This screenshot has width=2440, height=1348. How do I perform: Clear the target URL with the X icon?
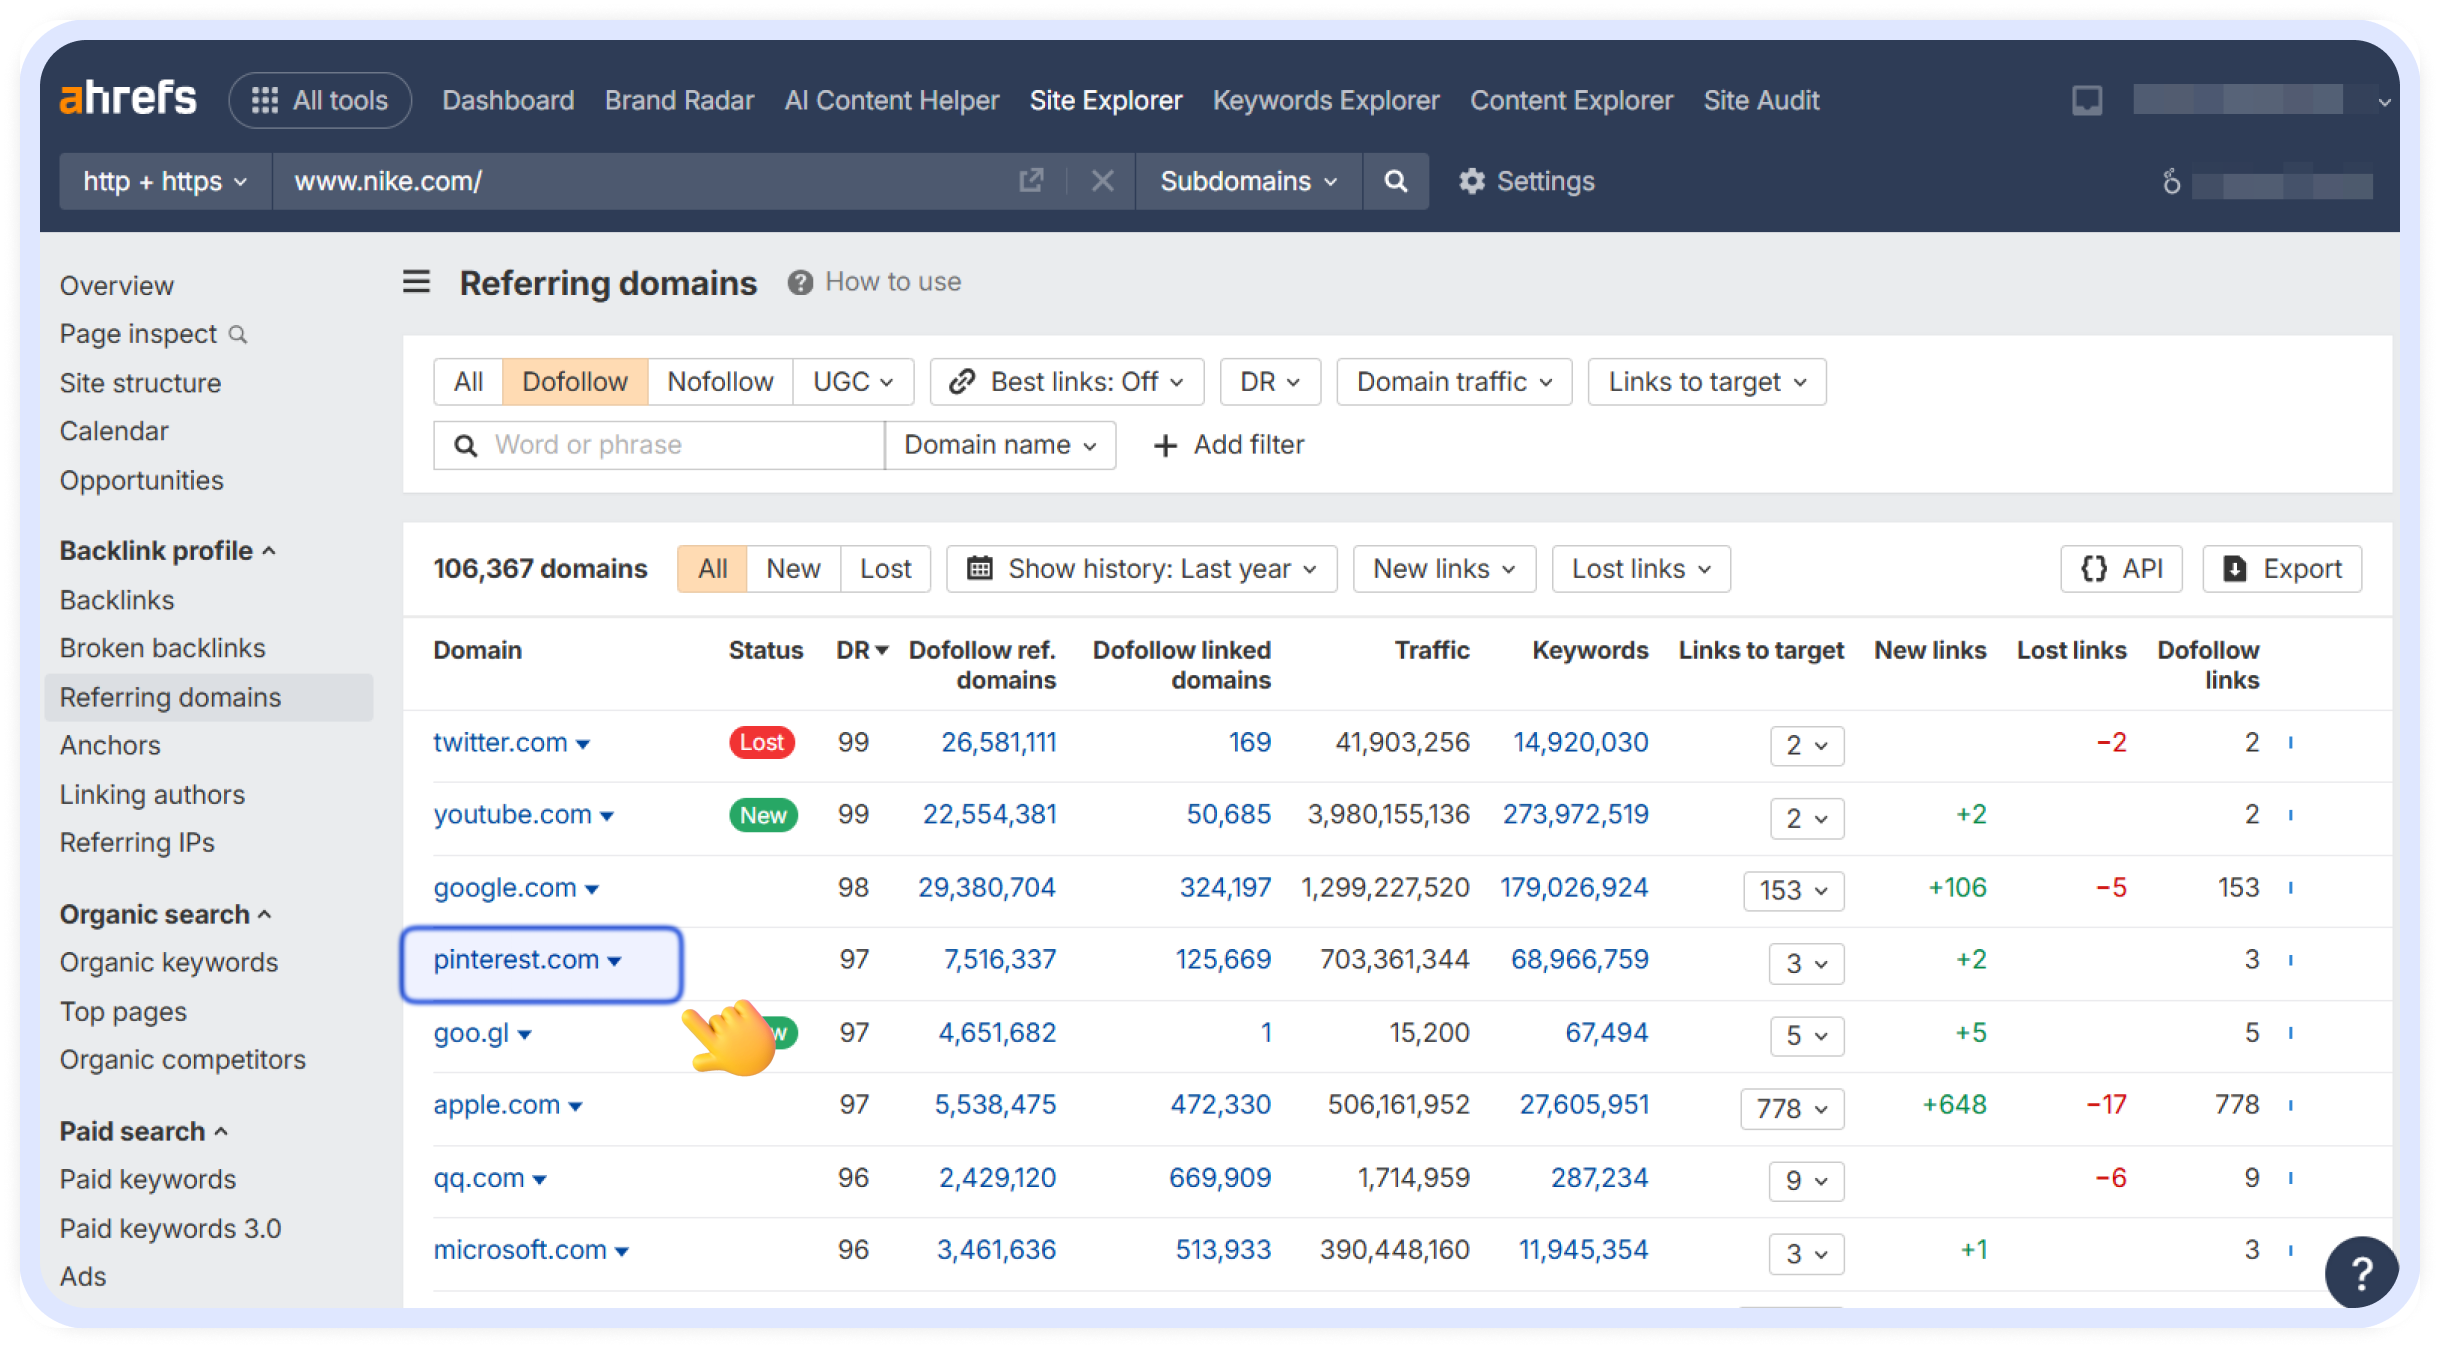[x=1103, y=181]
